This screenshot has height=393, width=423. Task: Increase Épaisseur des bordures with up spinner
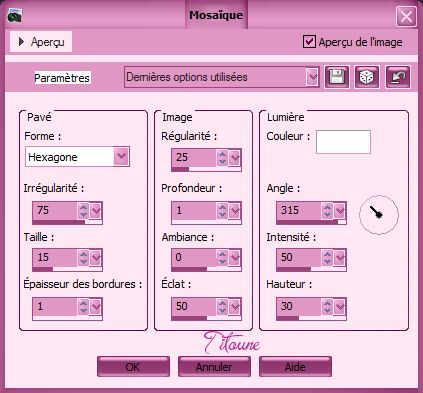tap(83, 303)
